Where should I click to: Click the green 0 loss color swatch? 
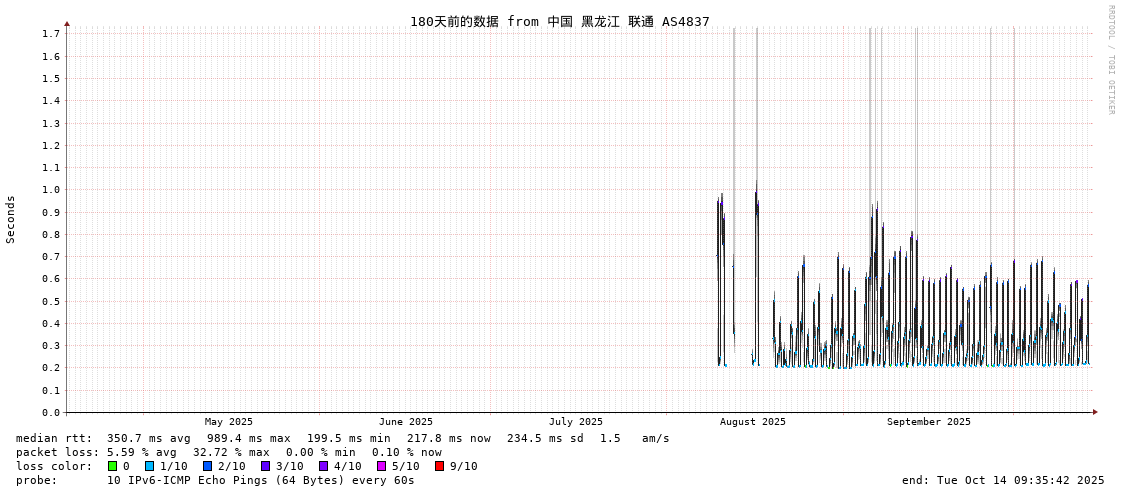112,466
